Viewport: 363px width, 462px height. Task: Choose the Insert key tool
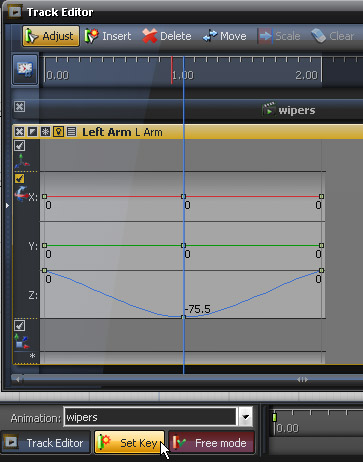[x=108, y=36]
